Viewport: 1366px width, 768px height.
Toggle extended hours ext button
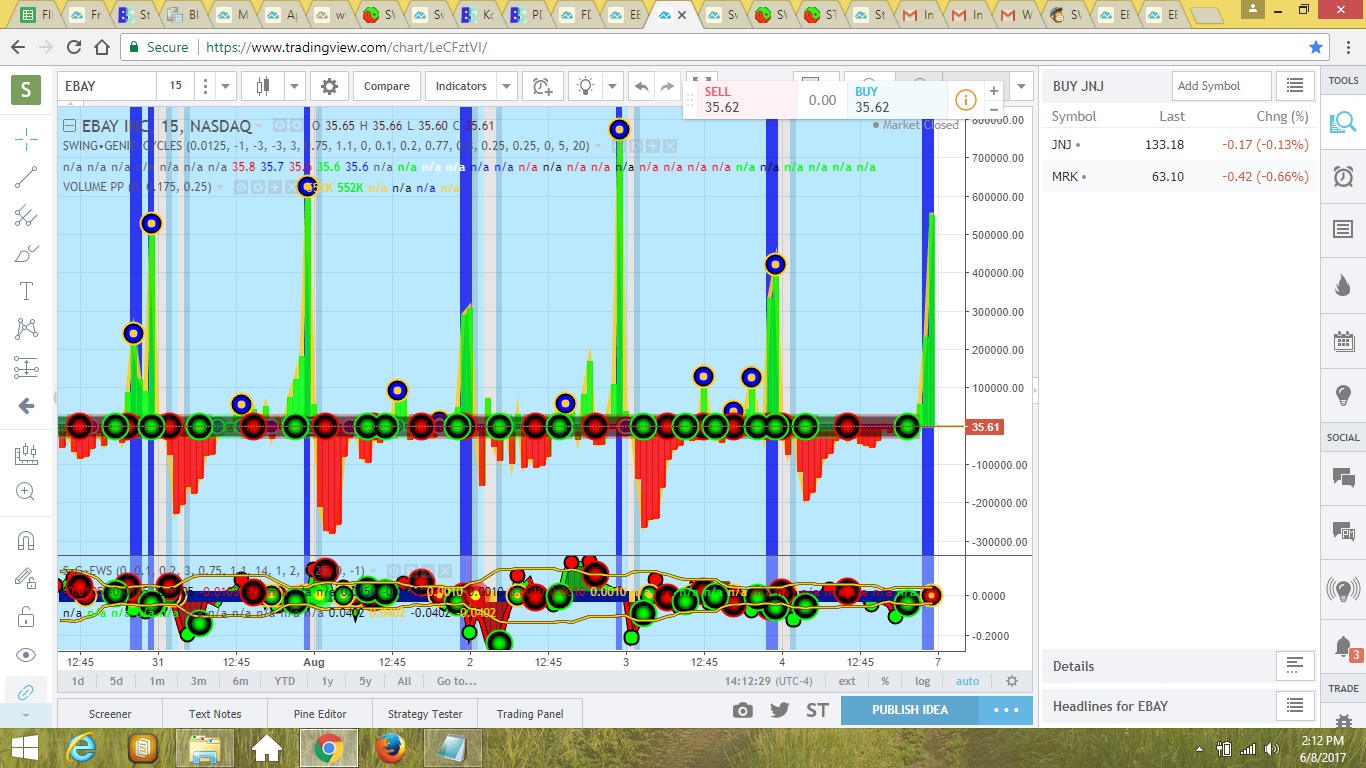point(847,681)
